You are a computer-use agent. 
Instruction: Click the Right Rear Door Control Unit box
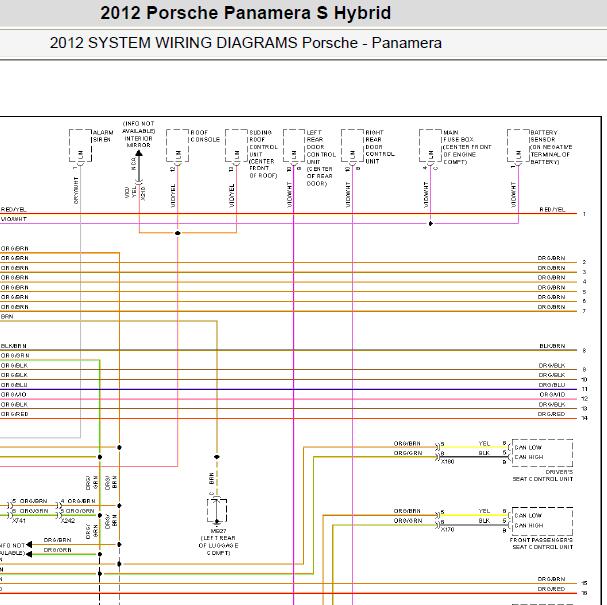coord(353,146)
